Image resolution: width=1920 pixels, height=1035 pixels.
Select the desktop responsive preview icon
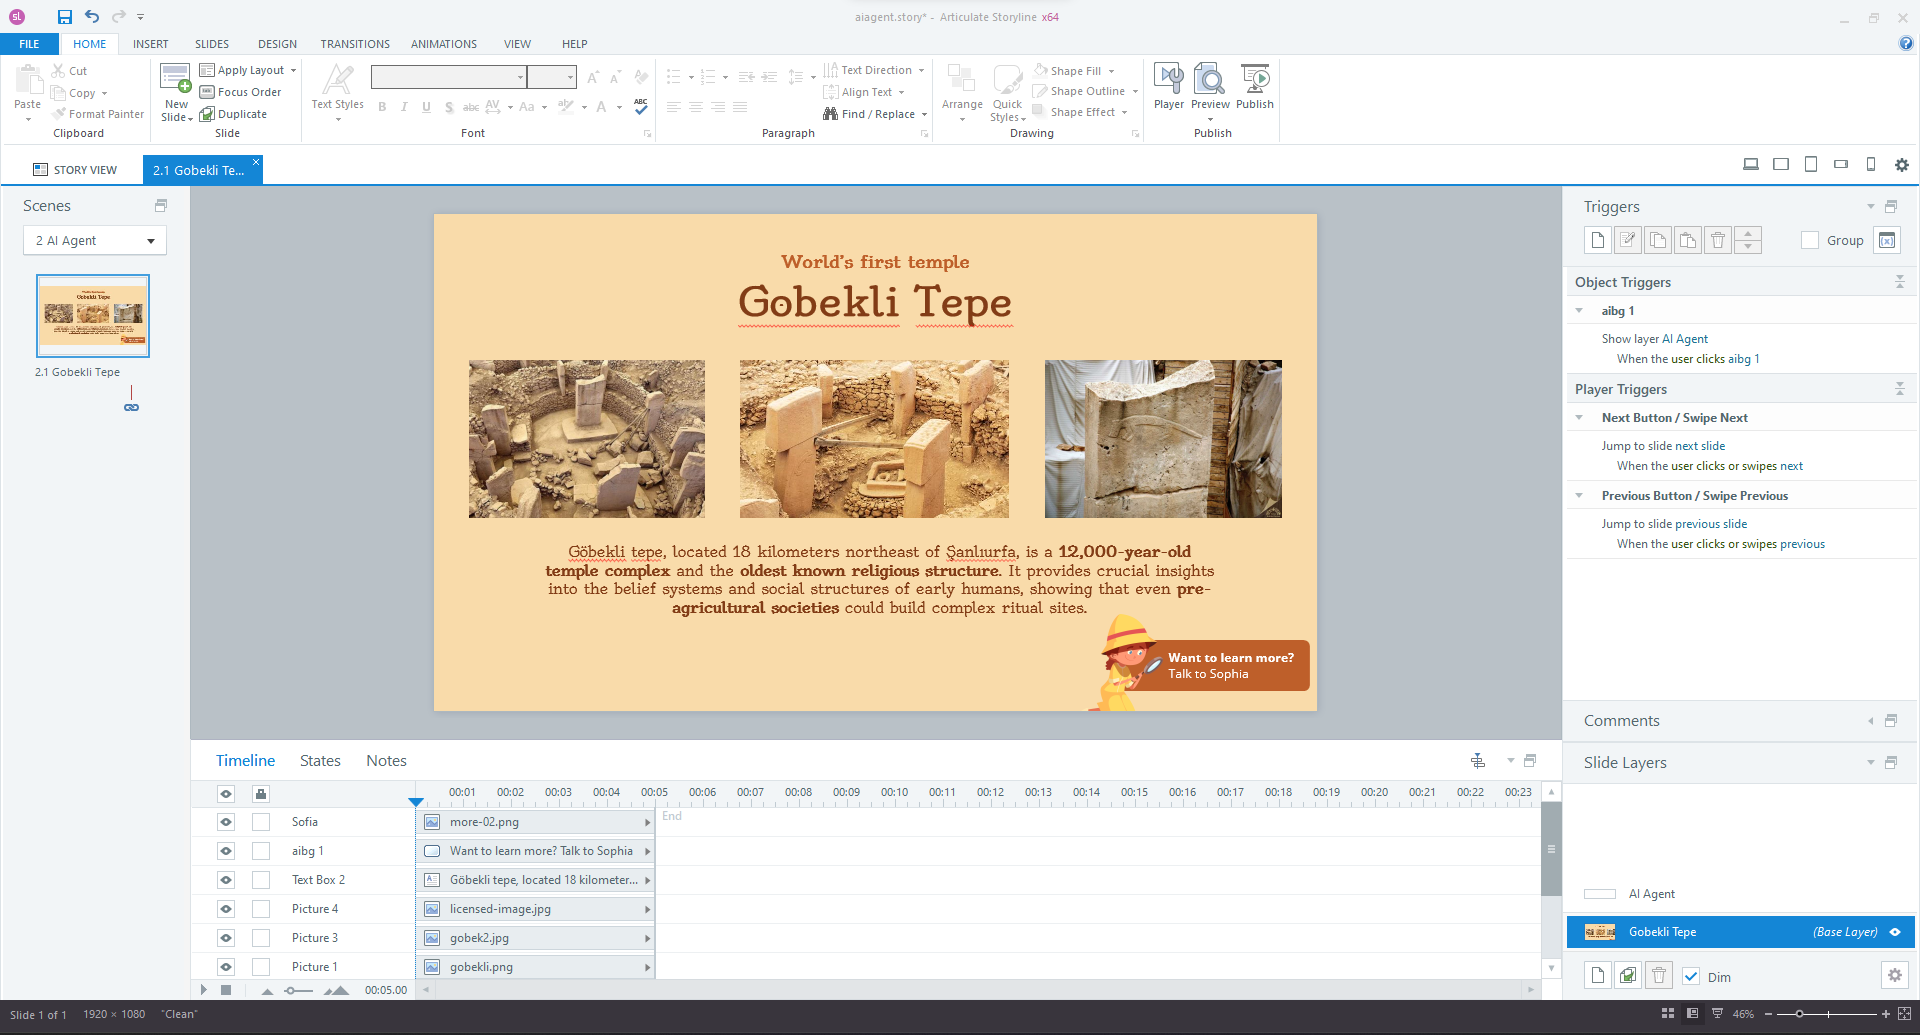tap(1751, 165)
